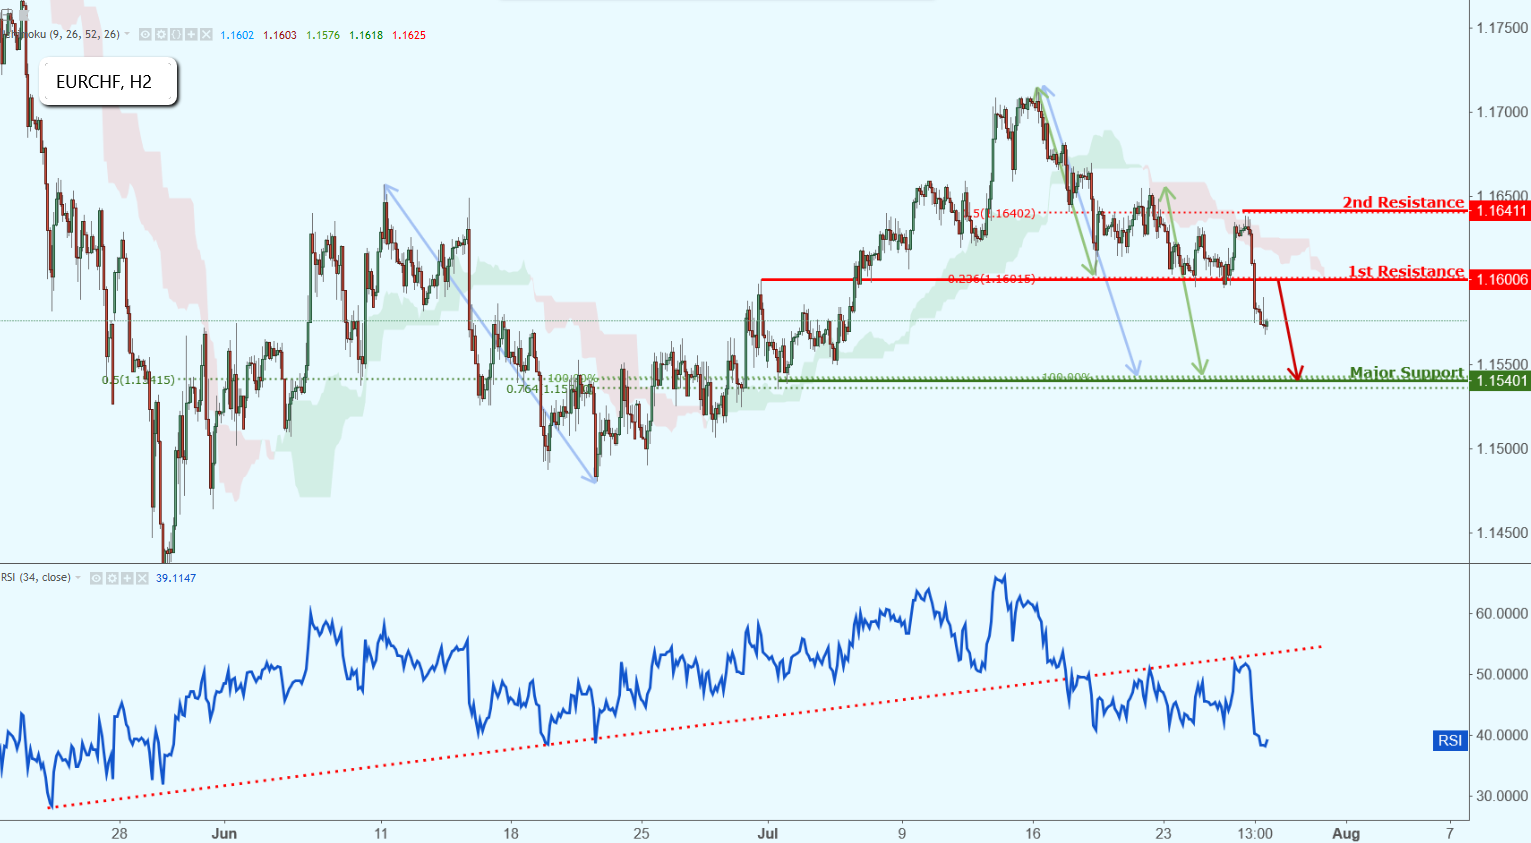Viewport: 1531px width, 843px height.
Task: Click the RSI value 39.1147
Action: pos(176,578)
